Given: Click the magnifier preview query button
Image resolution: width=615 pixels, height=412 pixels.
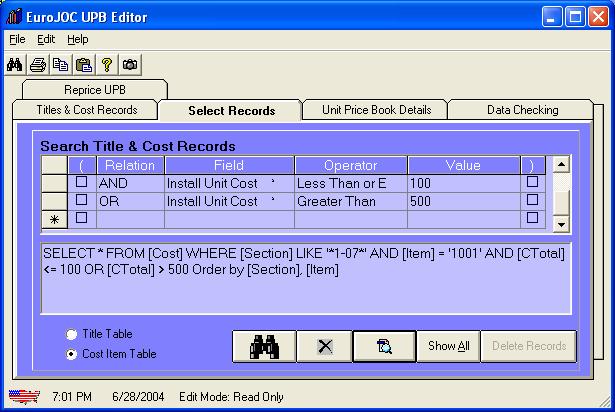Looking at the screenshot, I should (x=383, y=346).
